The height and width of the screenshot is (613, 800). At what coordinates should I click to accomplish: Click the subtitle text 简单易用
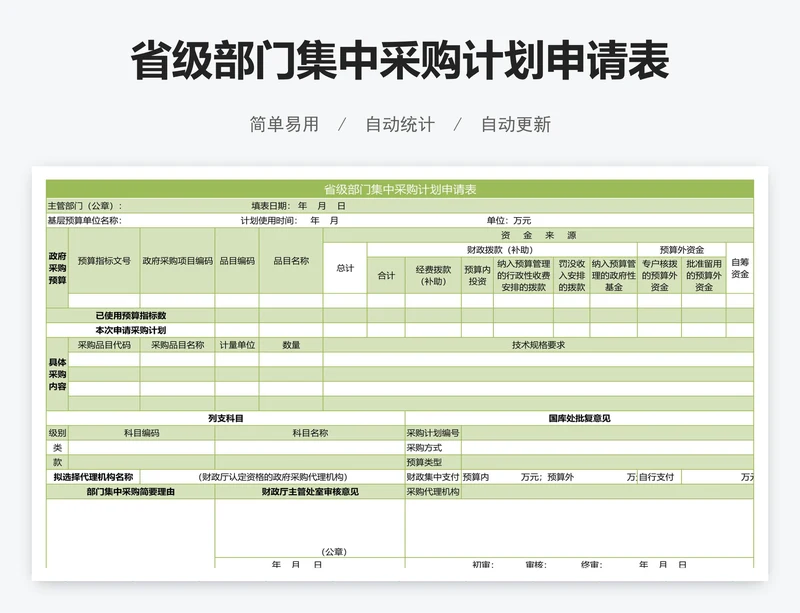click(284, 125)
